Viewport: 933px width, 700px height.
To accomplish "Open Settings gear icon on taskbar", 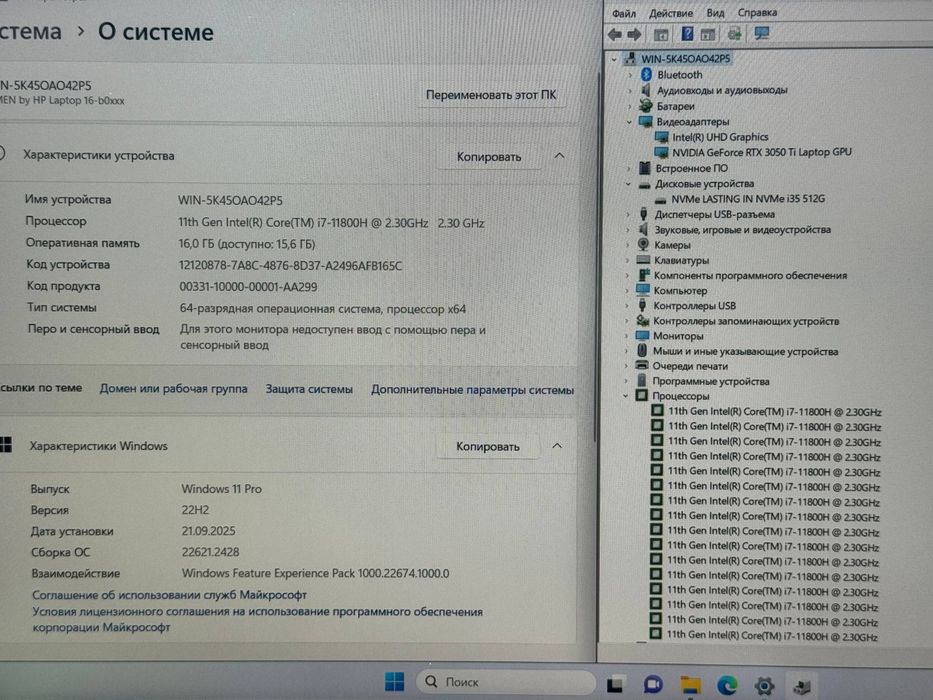I will pyautogui.click(x=765, y=686).
